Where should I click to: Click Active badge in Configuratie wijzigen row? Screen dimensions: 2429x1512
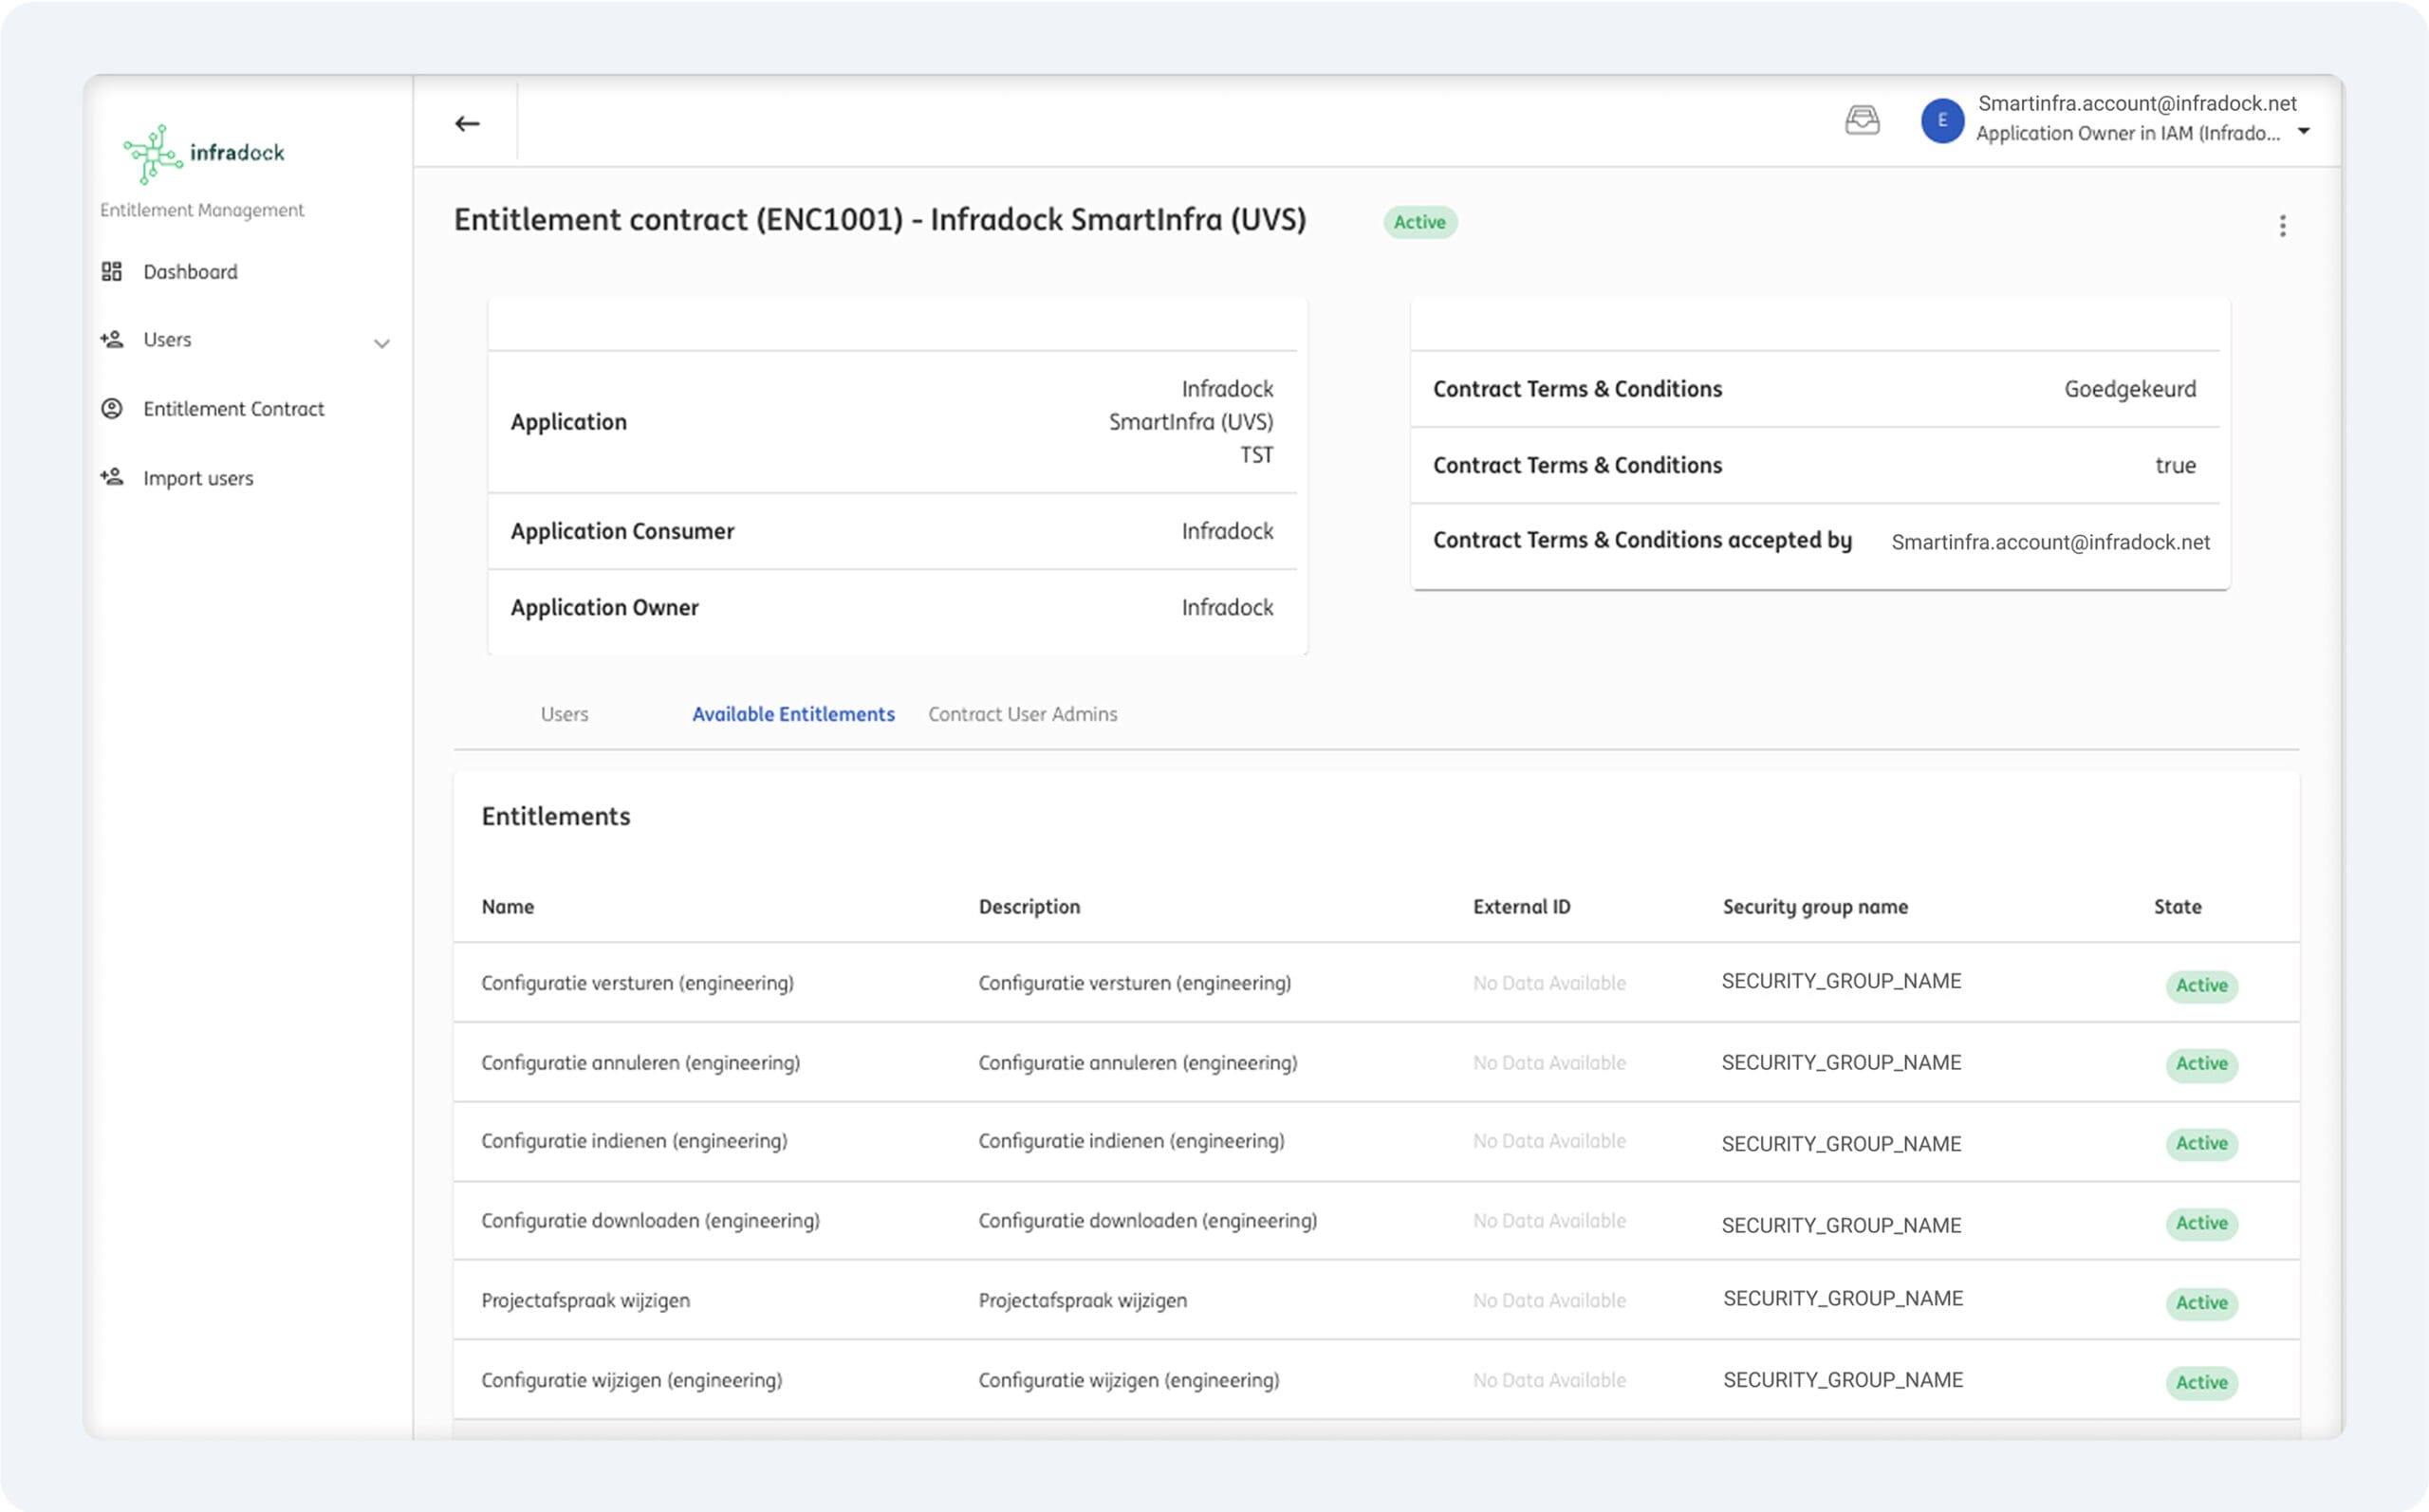(x=2201, y=1382)
